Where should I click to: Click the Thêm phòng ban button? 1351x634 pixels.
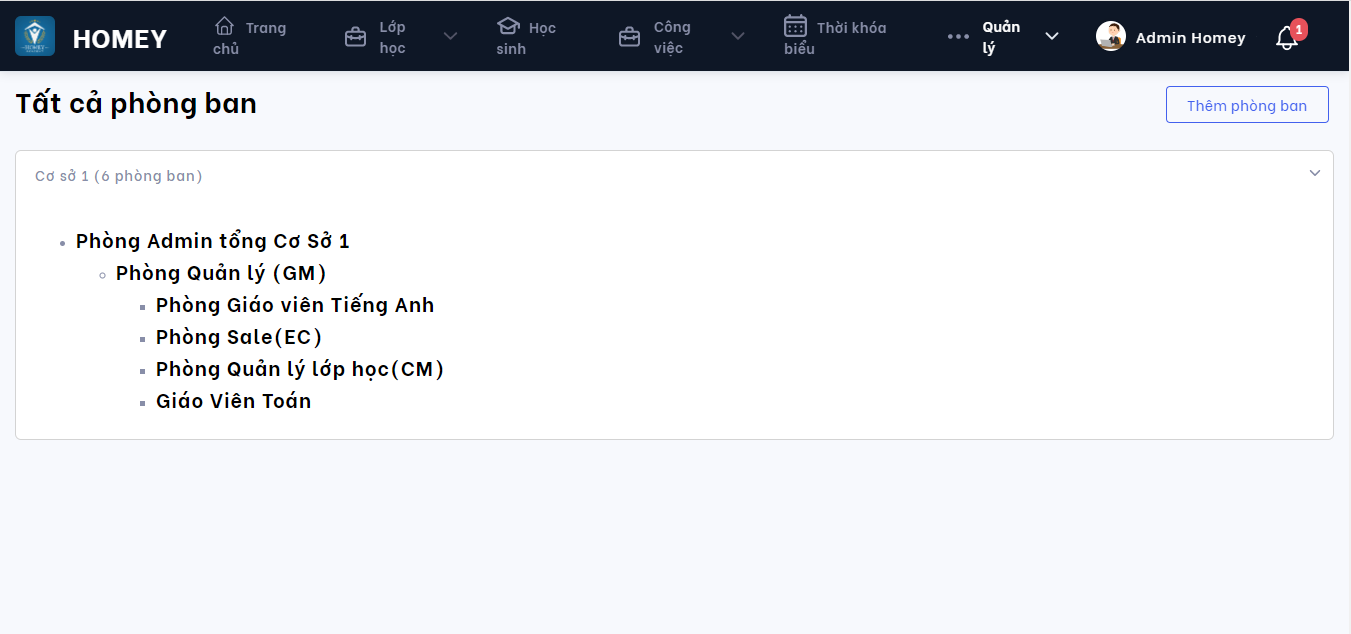[x=1247, y=105]
